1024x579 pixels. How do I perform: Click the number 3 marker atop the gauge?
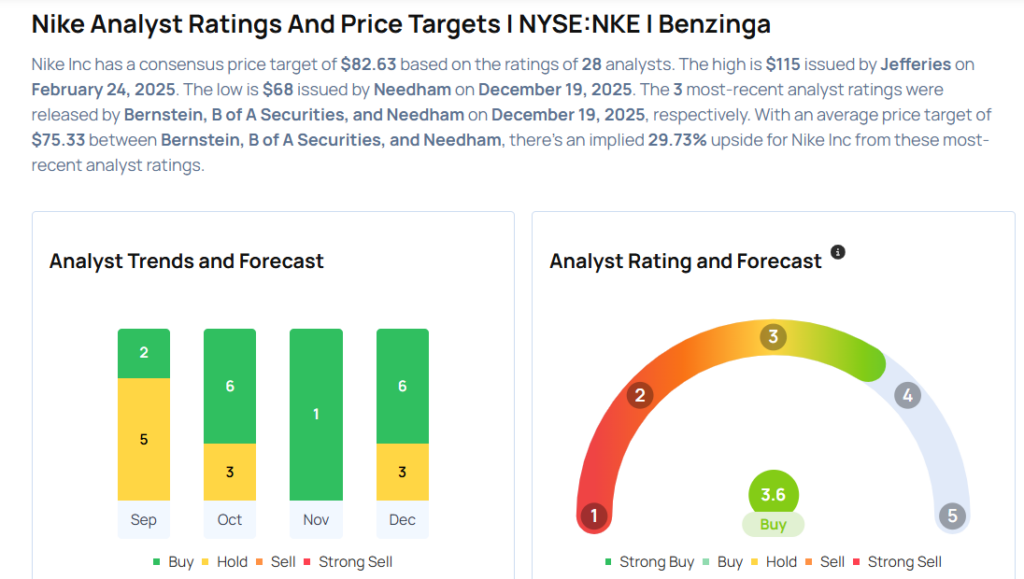[772, 336]
